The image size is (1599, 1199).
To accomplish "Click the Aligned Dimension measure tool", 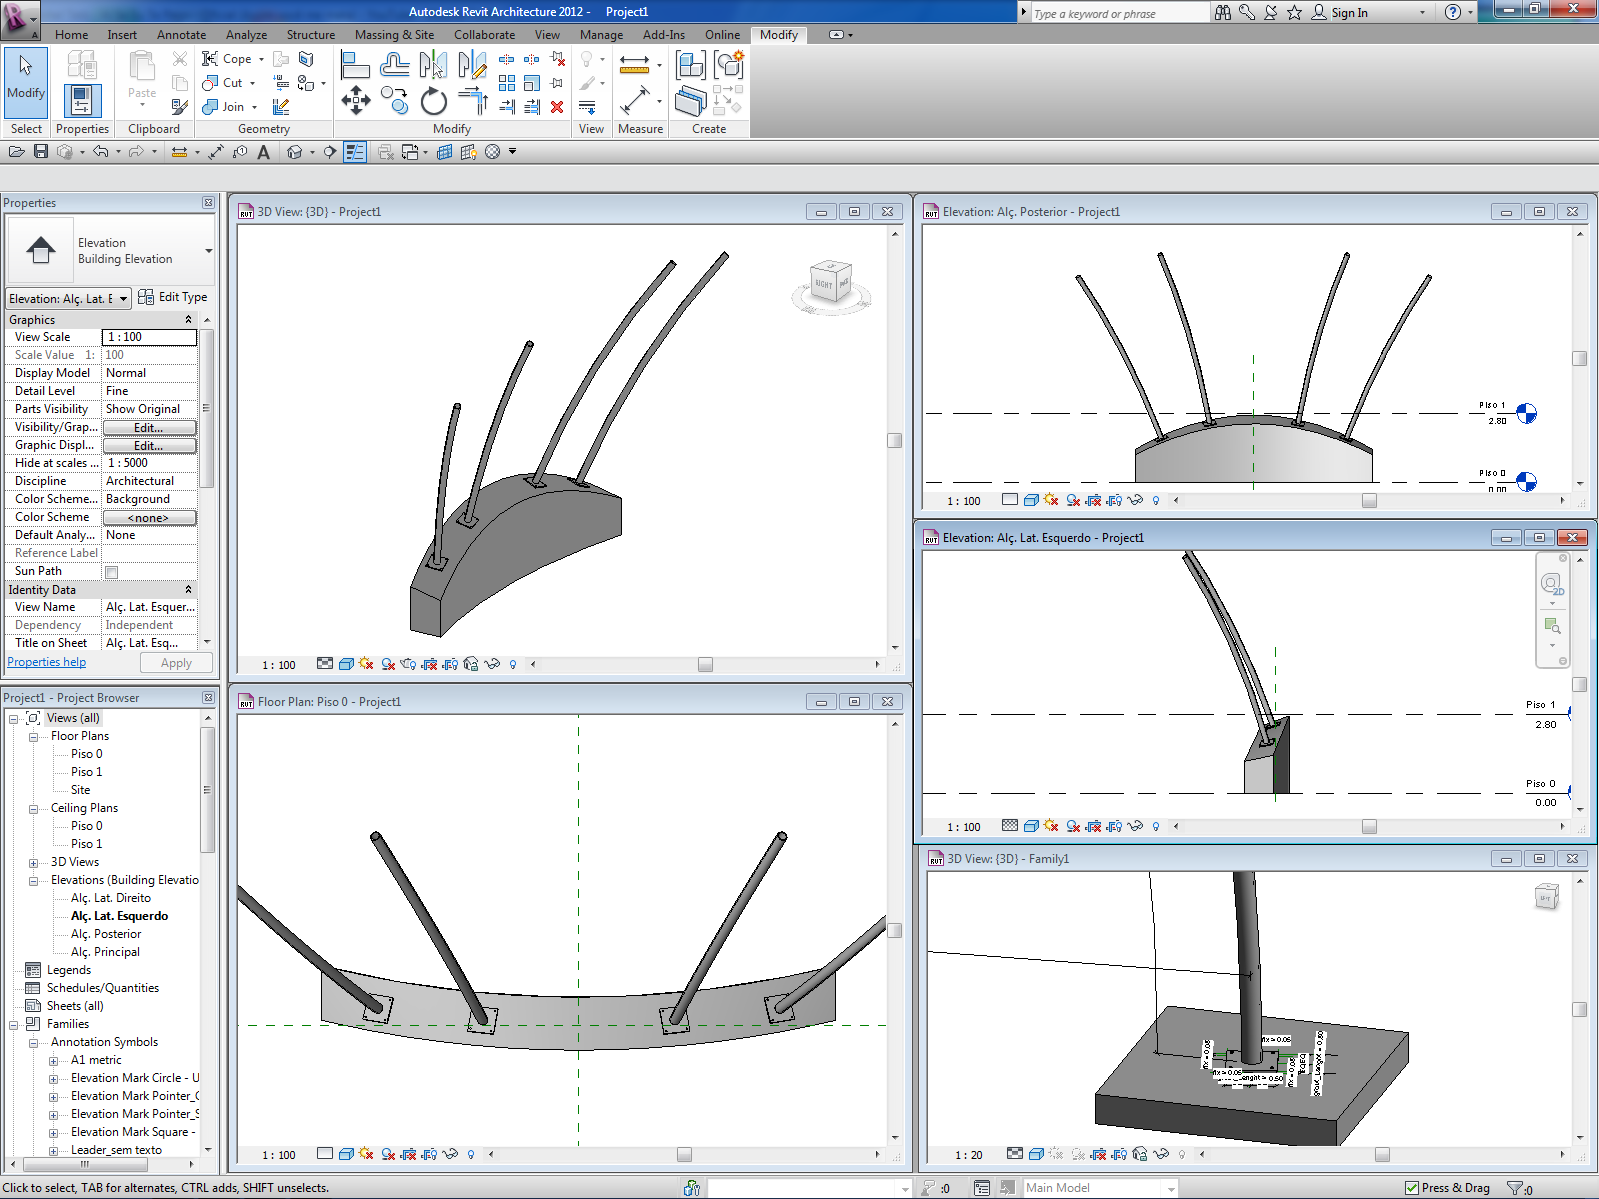I will (634, 100).
